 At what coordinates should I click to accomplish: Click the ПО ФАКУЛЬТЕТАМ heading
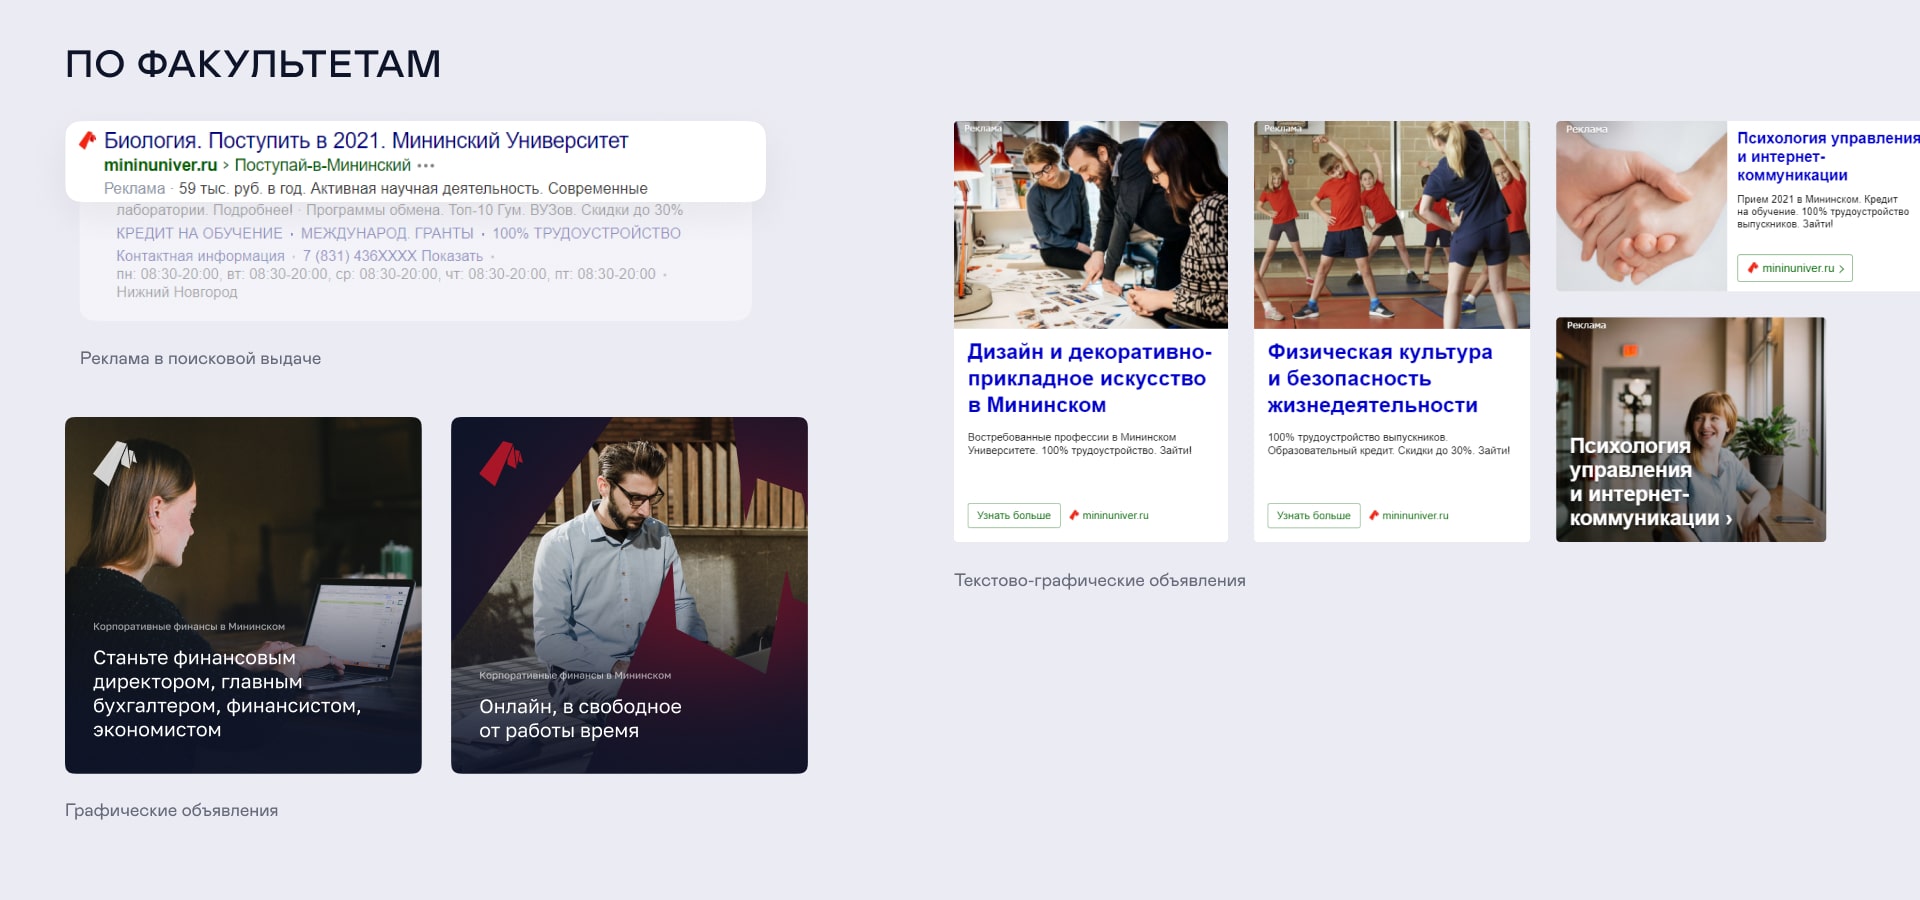pyautogui.click(x=253, y=64)
